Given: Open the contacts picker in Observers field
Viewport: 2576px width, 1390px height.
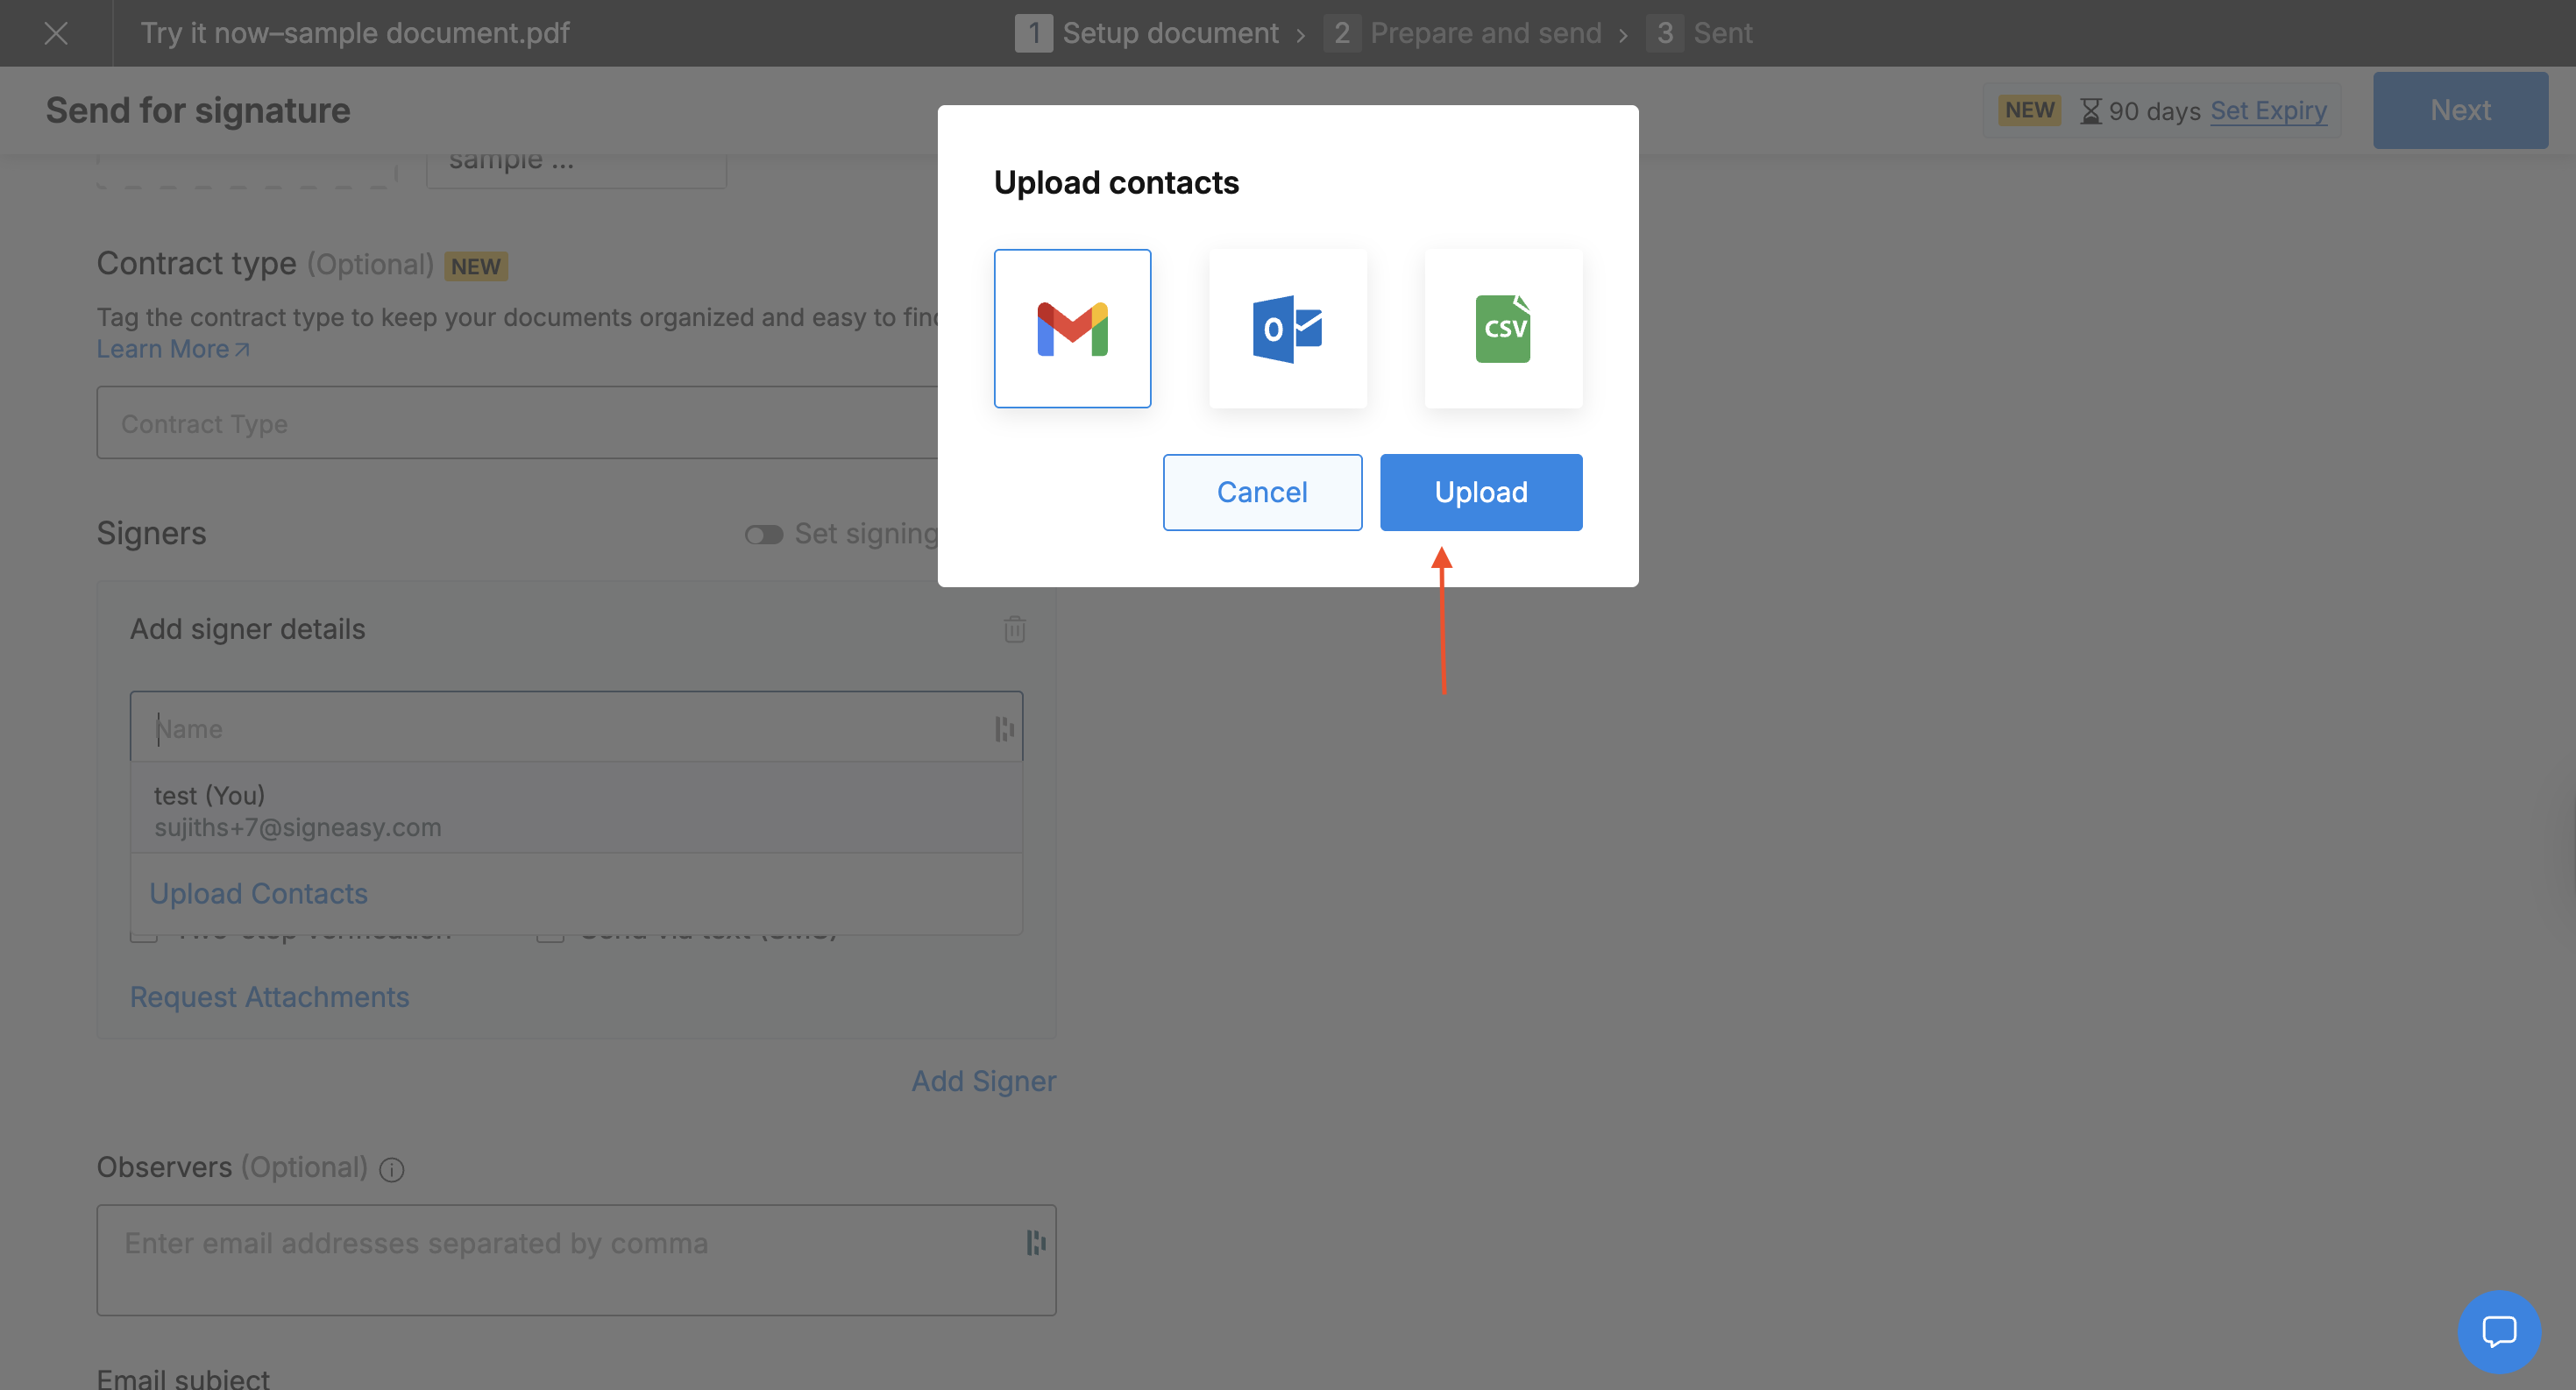Looking at the screenshot, I should [x=1035, y=1242].
